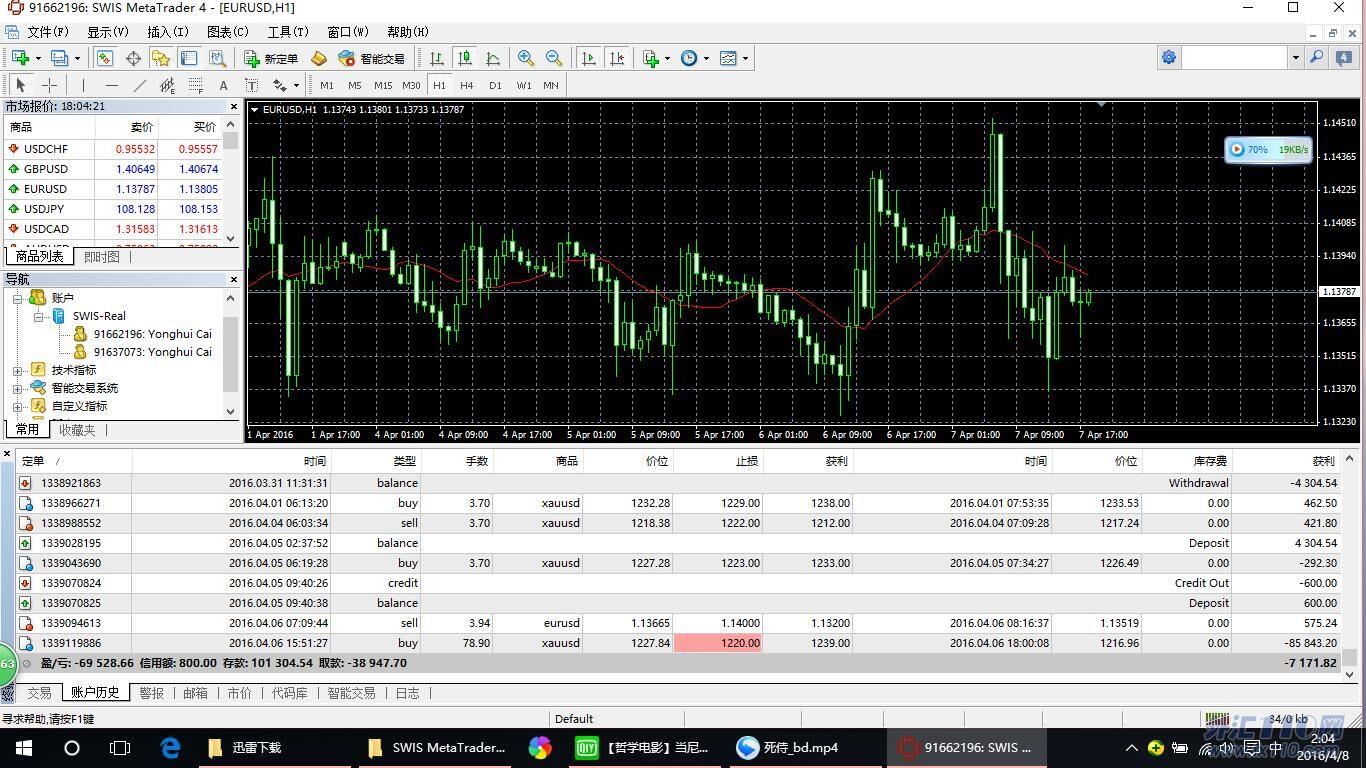This screenshot has width=1366, height=768.
Task: Toggle the Market Watch window icon
Action: [105, 58]
